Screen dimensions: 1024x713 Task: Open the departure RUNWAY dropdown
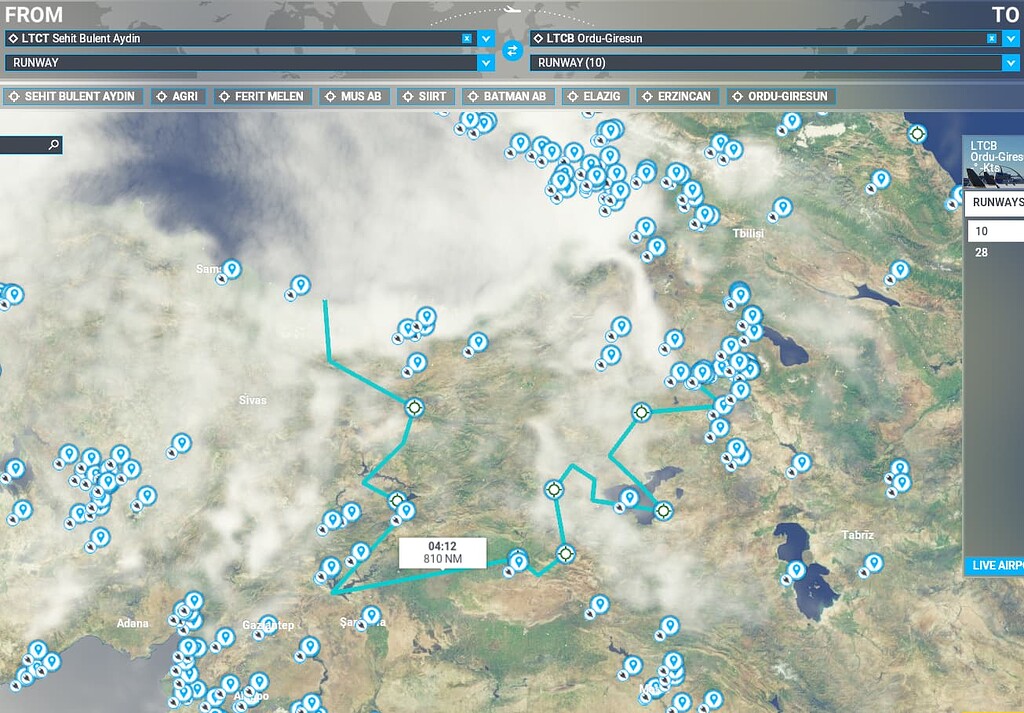click(484, 61)
